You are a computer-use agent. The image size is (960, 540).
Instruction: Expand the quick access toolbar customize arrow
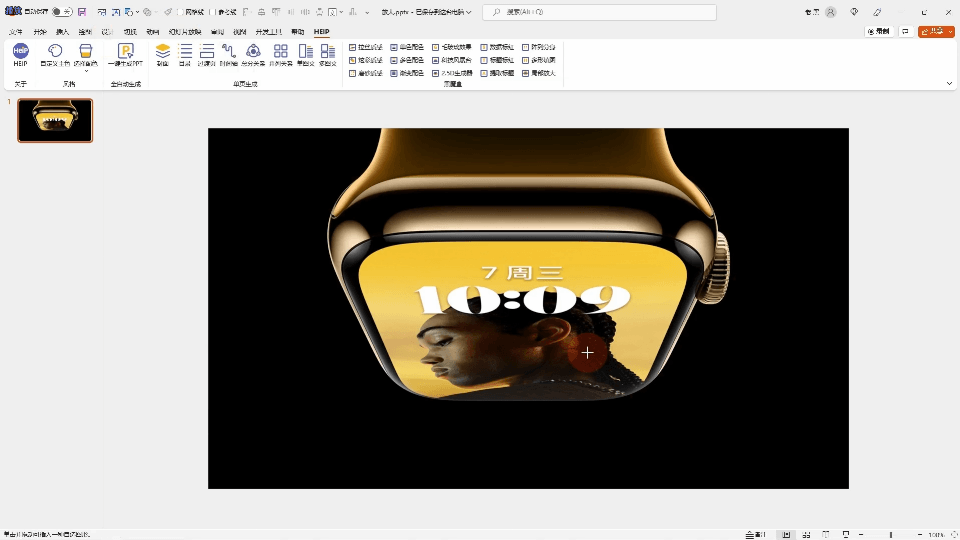(367, 12)
